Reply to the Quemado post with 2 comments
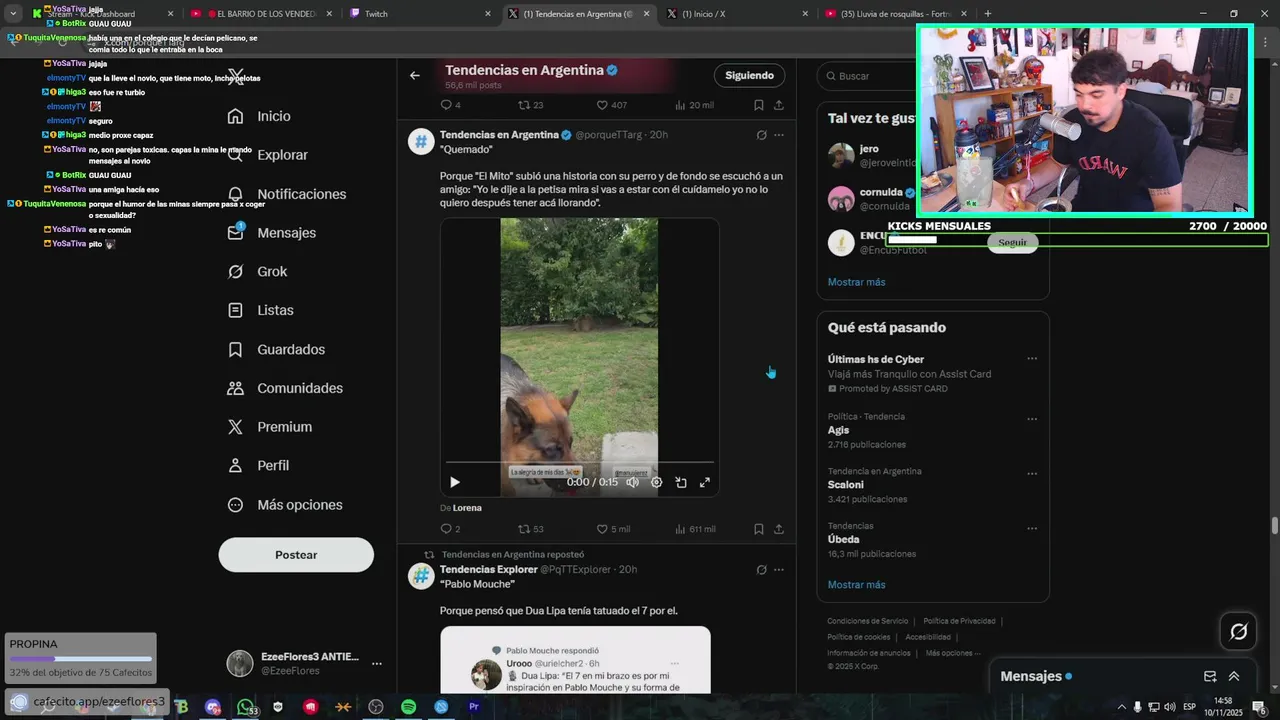 pos(450,529)
